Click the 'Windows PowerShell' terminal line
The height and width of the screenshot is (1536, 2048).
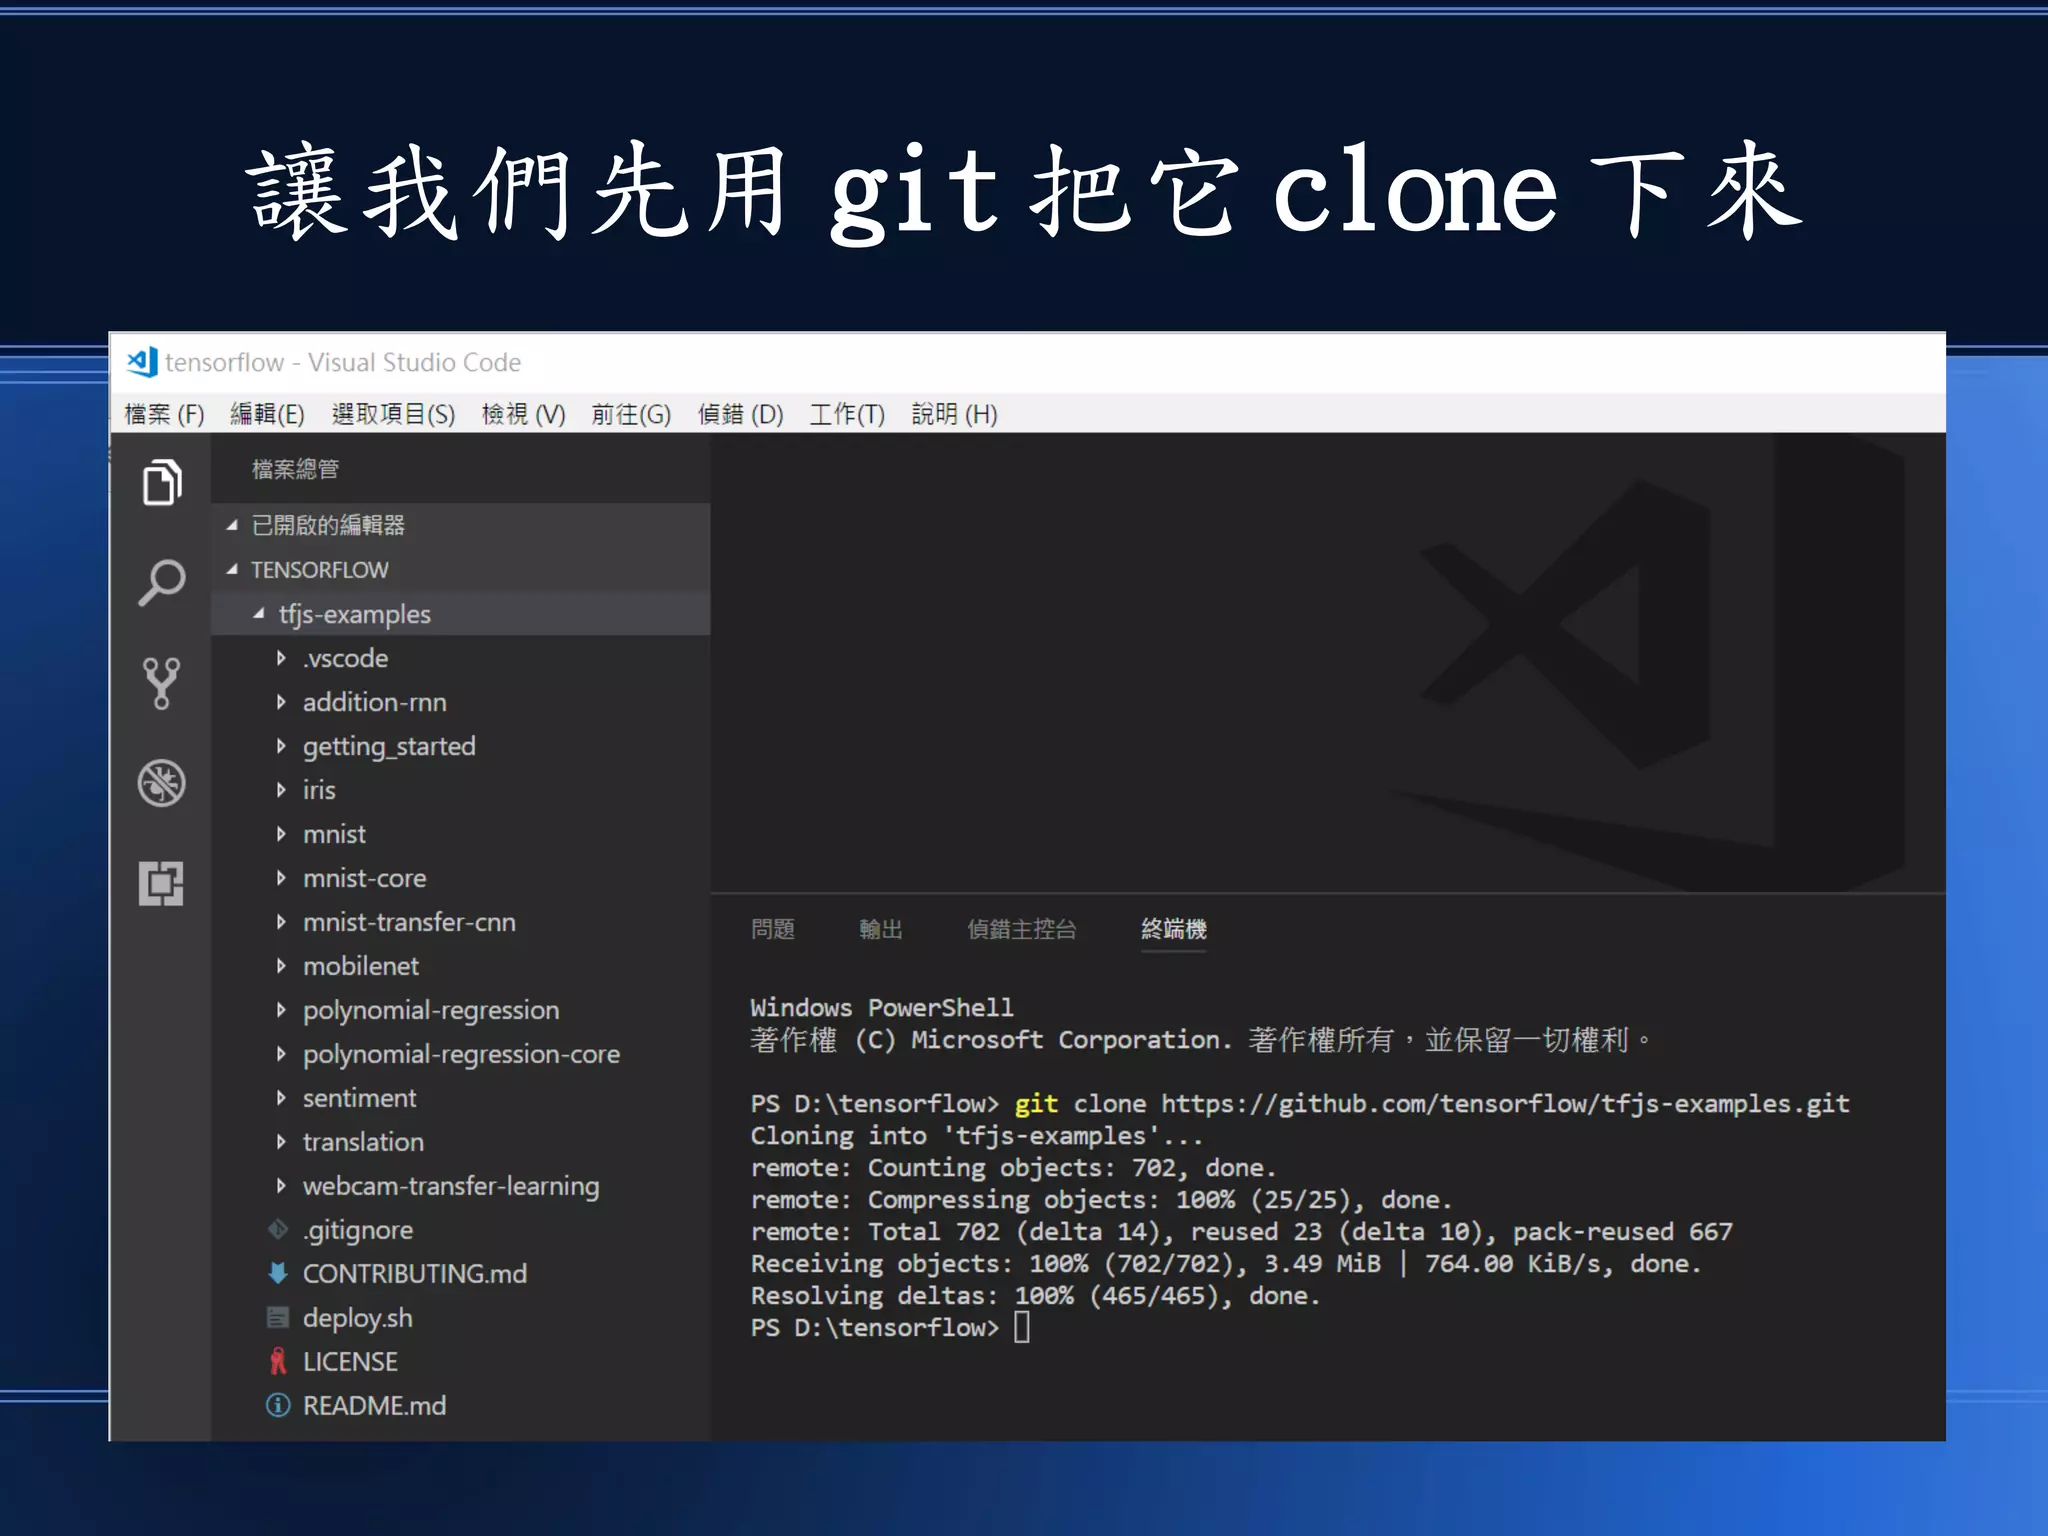(x=882, y=1007)
